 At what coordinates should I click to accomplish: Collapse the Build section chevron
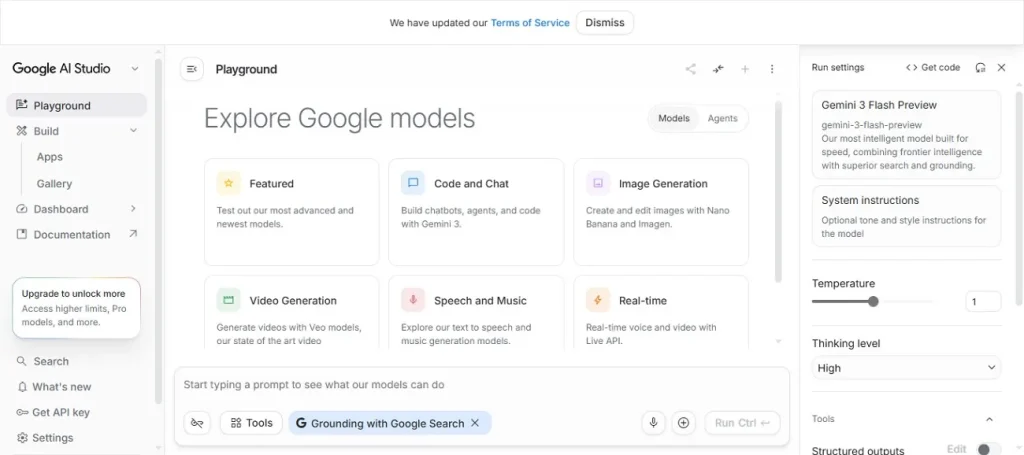(133, 131)
